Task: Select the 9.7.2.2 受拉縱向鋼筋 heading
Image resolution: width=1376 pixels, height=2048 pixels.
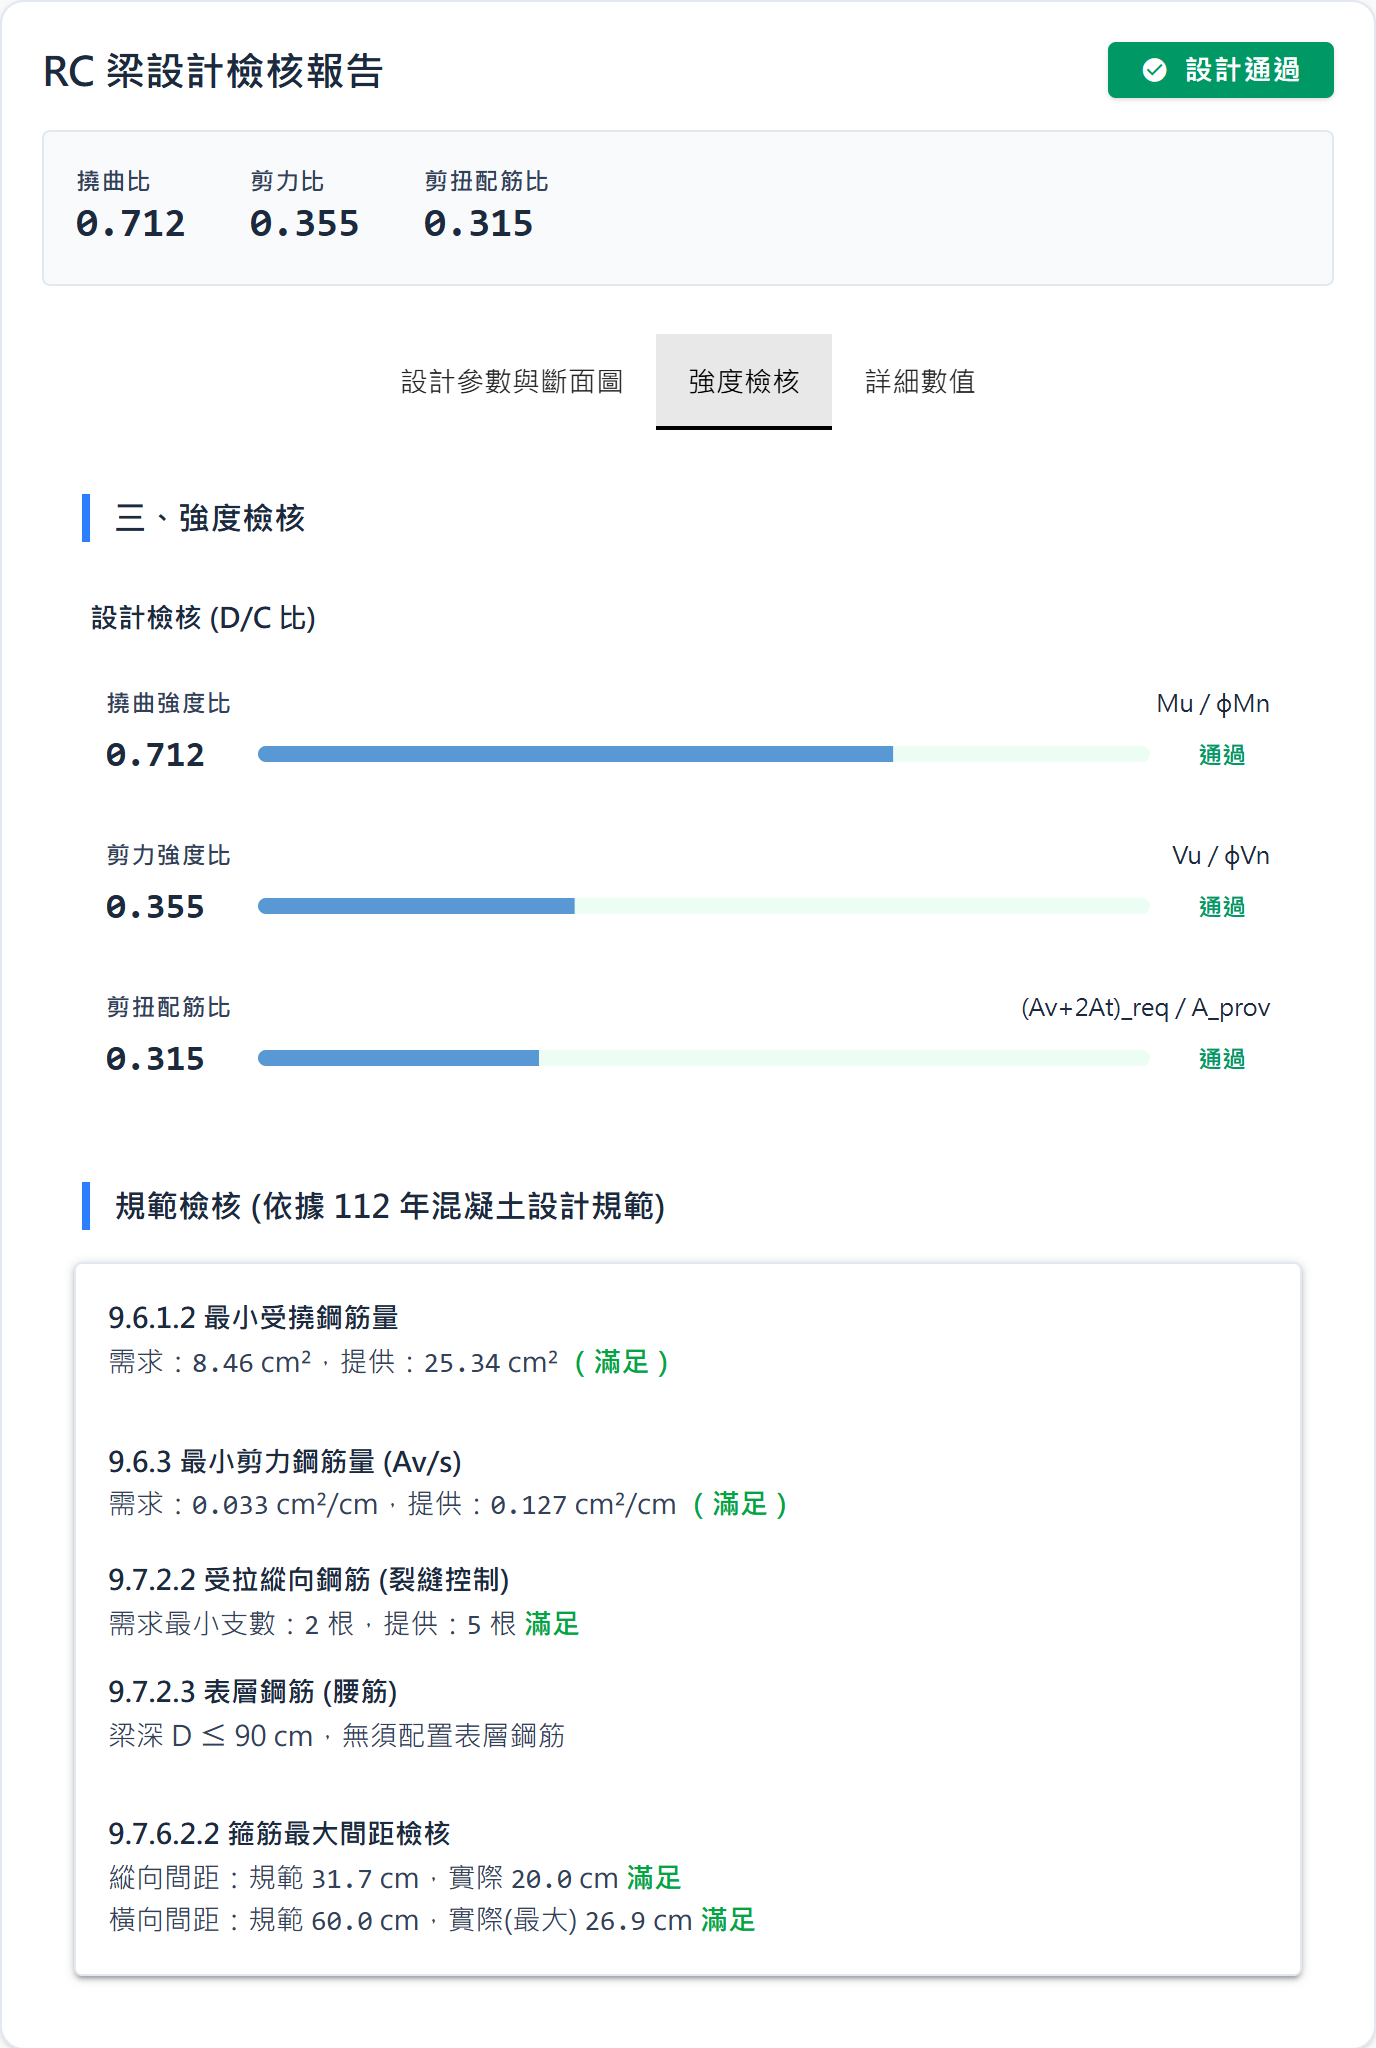Action: [308, 1582]
